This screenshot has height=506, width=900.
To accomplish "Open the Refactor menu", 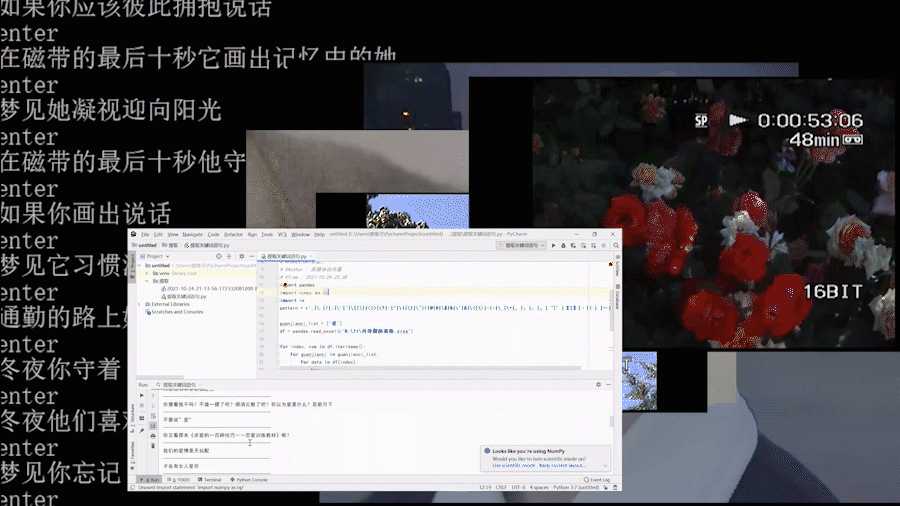I will tap(233, 234).
